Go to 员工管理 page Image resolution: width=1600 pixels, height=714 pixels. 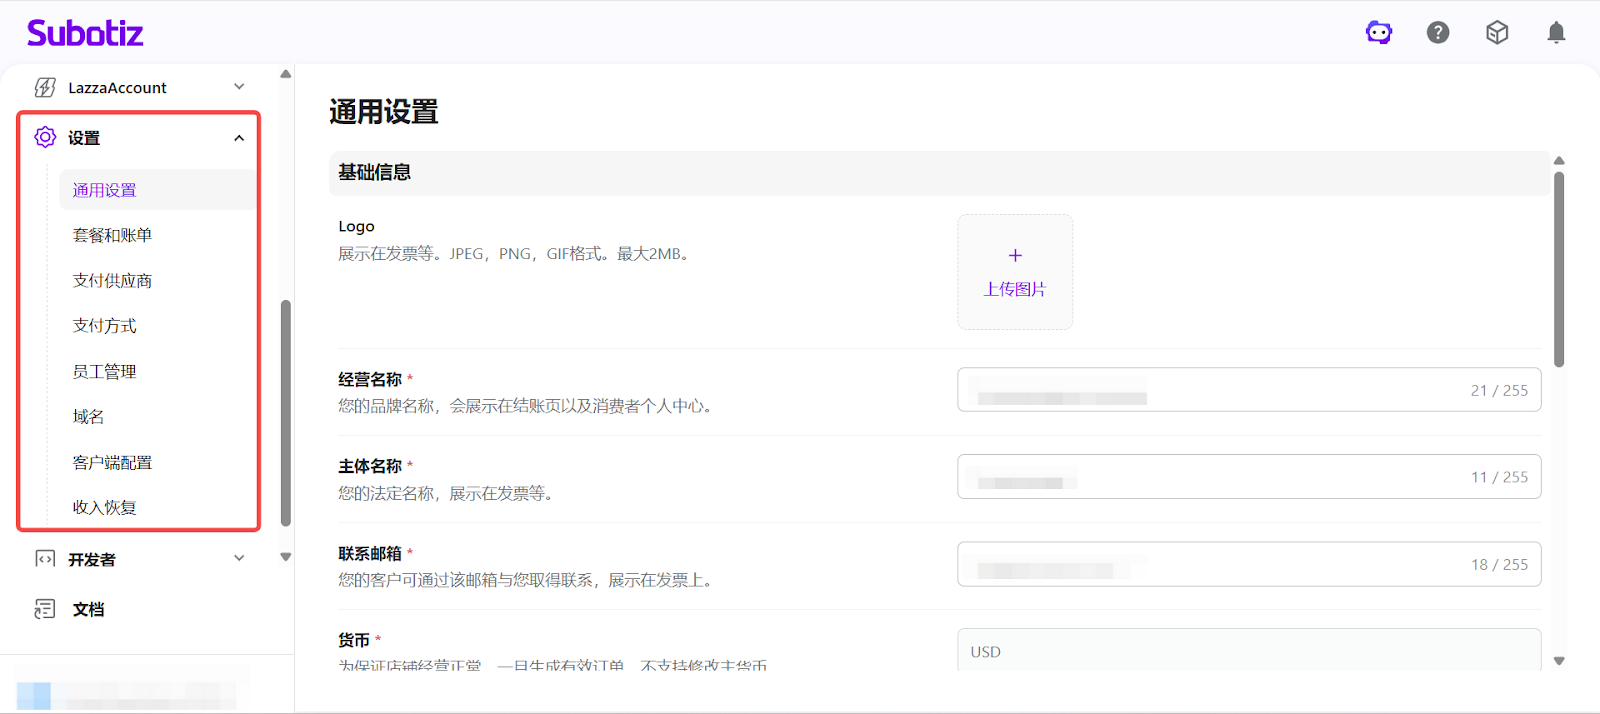[x=104, y=372]
